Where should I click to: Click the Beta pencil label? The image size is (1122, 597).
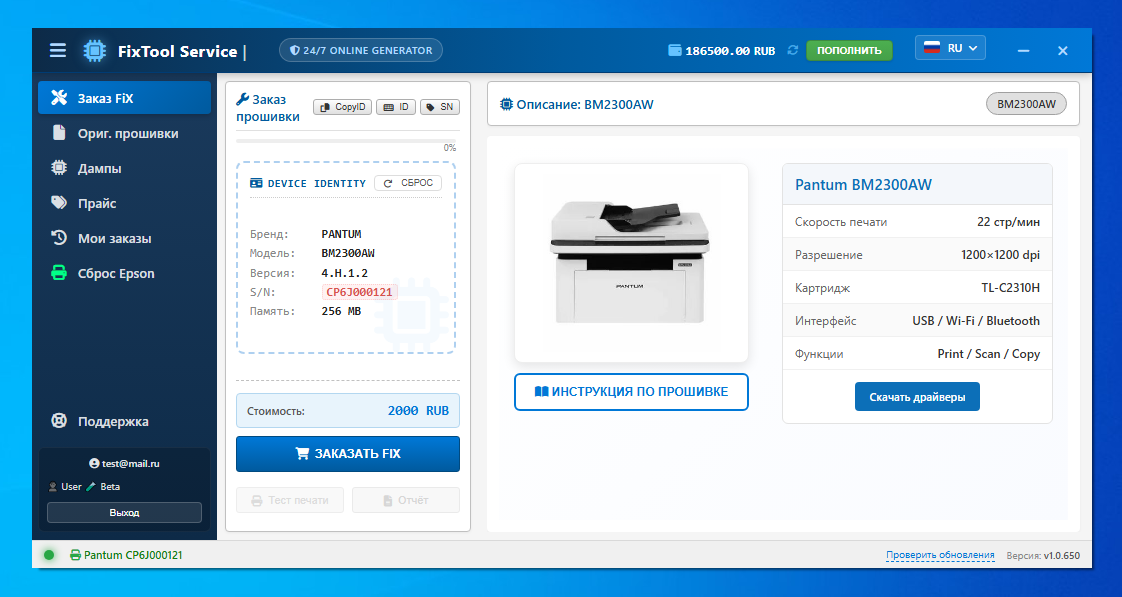point(103,487)
